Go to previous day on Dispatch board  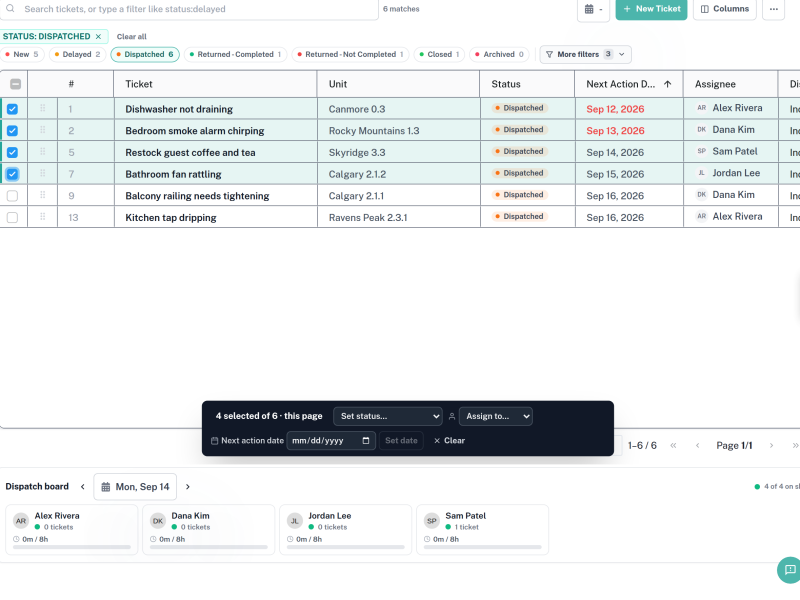[83, 487]
